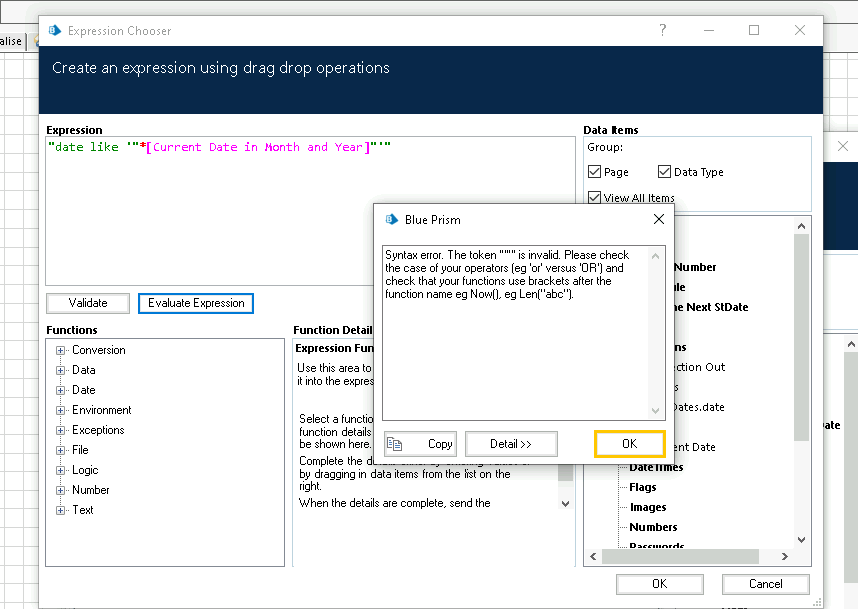This screenshot has width=858, height=609.
Task: Expand the Conversion functions node
Action: click(x=61, y=350)
